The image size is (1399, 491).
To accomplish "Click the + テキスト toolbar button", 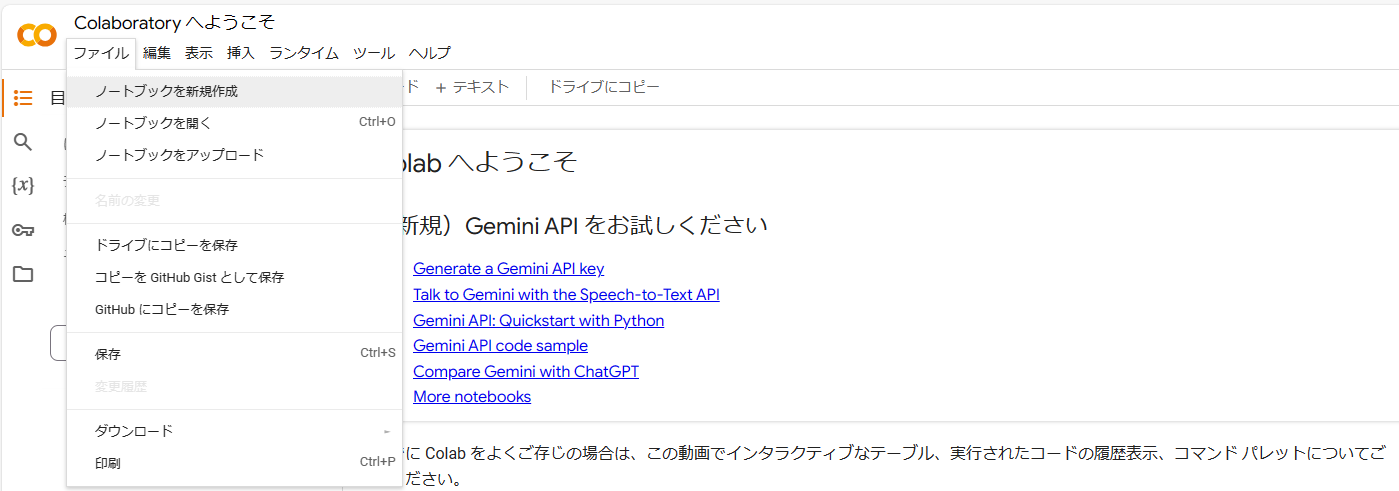I will [x=472, y=87].
